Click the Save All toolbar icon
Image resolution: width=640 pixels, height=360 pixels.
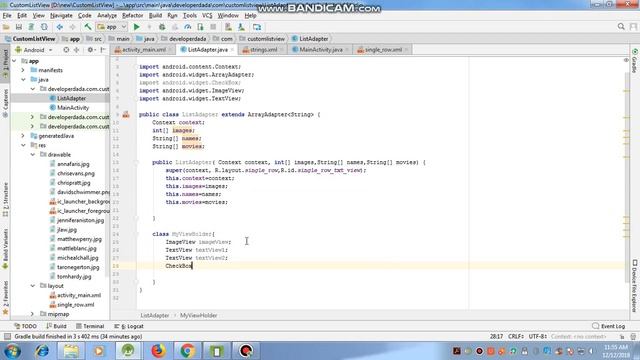click(x=19, y=27)
